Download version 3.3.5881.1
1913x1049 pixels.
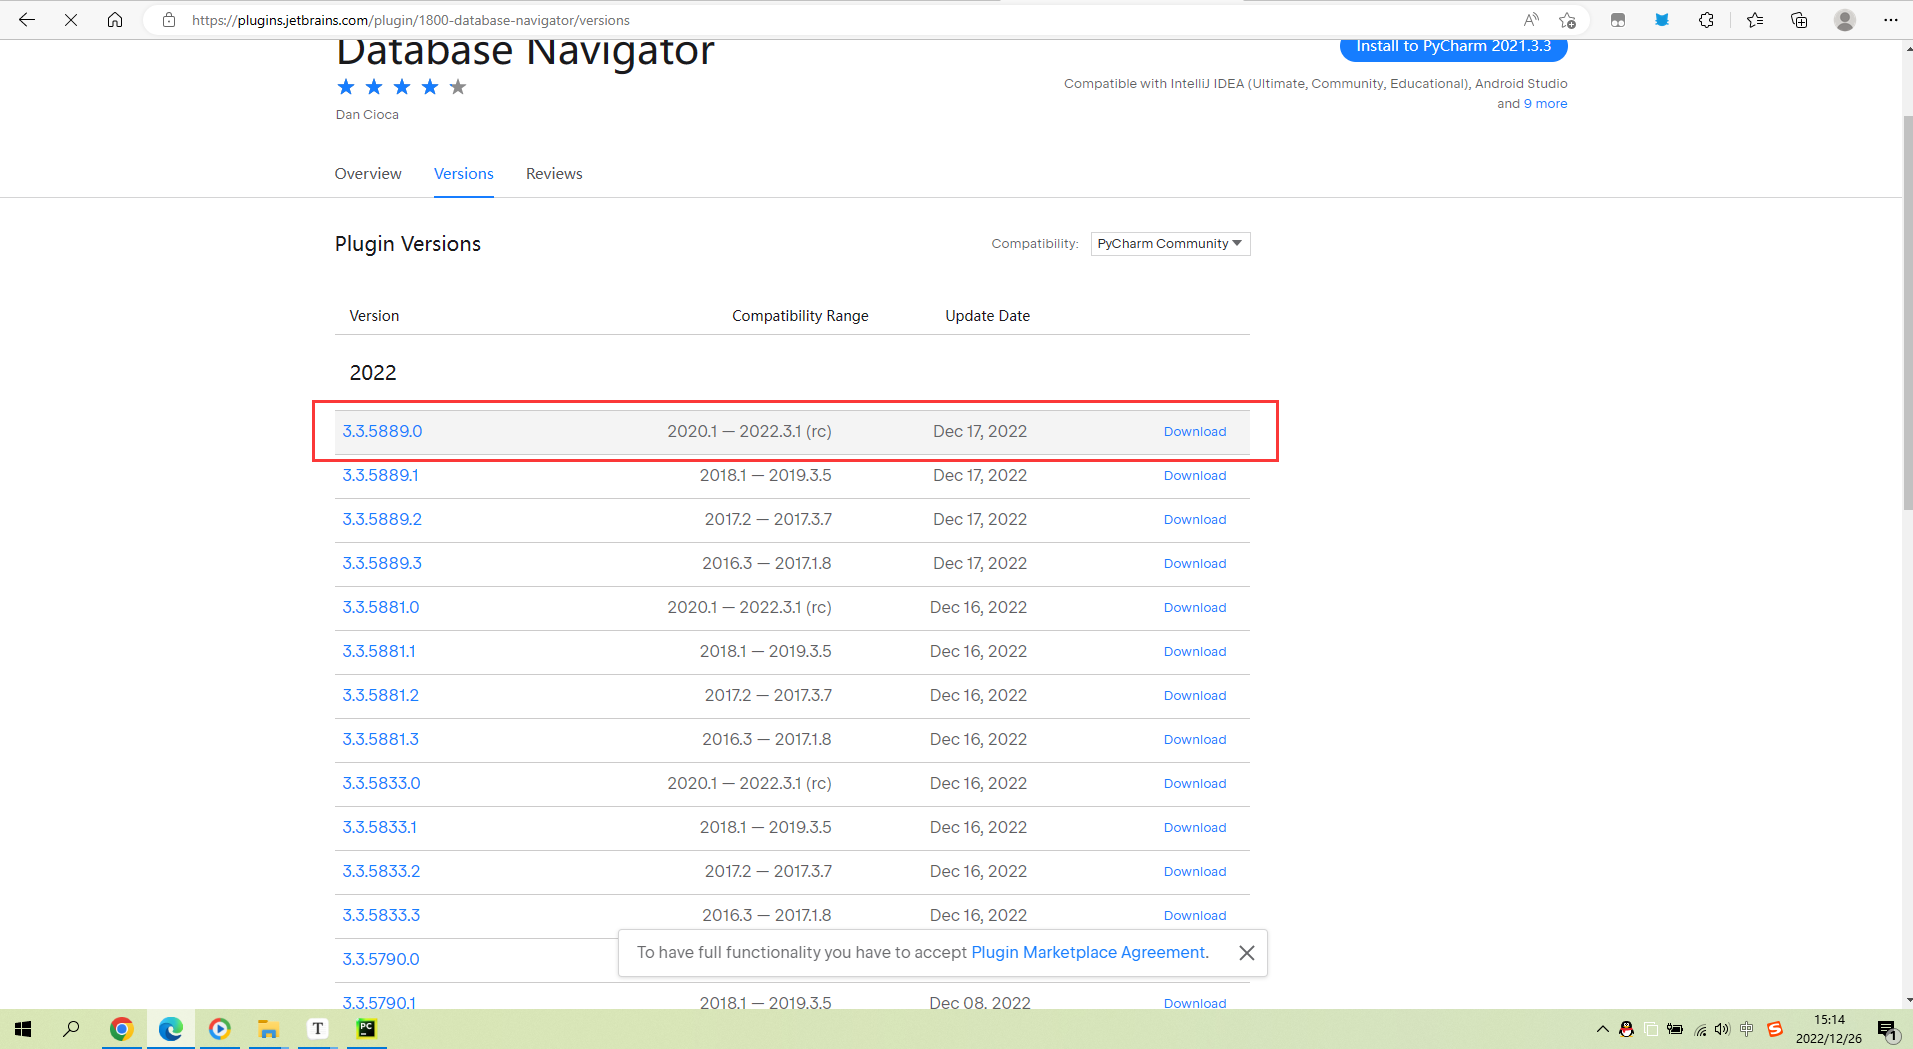coord(1195,652)
